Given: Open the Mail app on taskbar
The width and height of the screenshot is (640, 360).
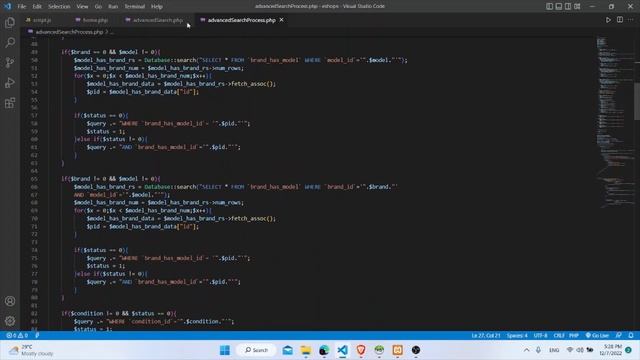Looking at the screenshot, I should pos(288,350).
